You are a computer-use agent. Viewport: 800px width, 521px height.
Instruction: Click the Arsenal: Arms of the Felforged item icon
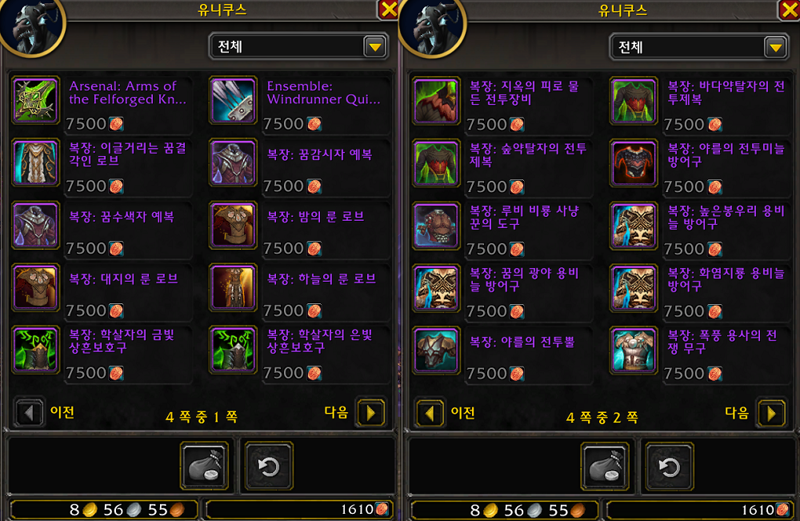click(x=35, y=101)
